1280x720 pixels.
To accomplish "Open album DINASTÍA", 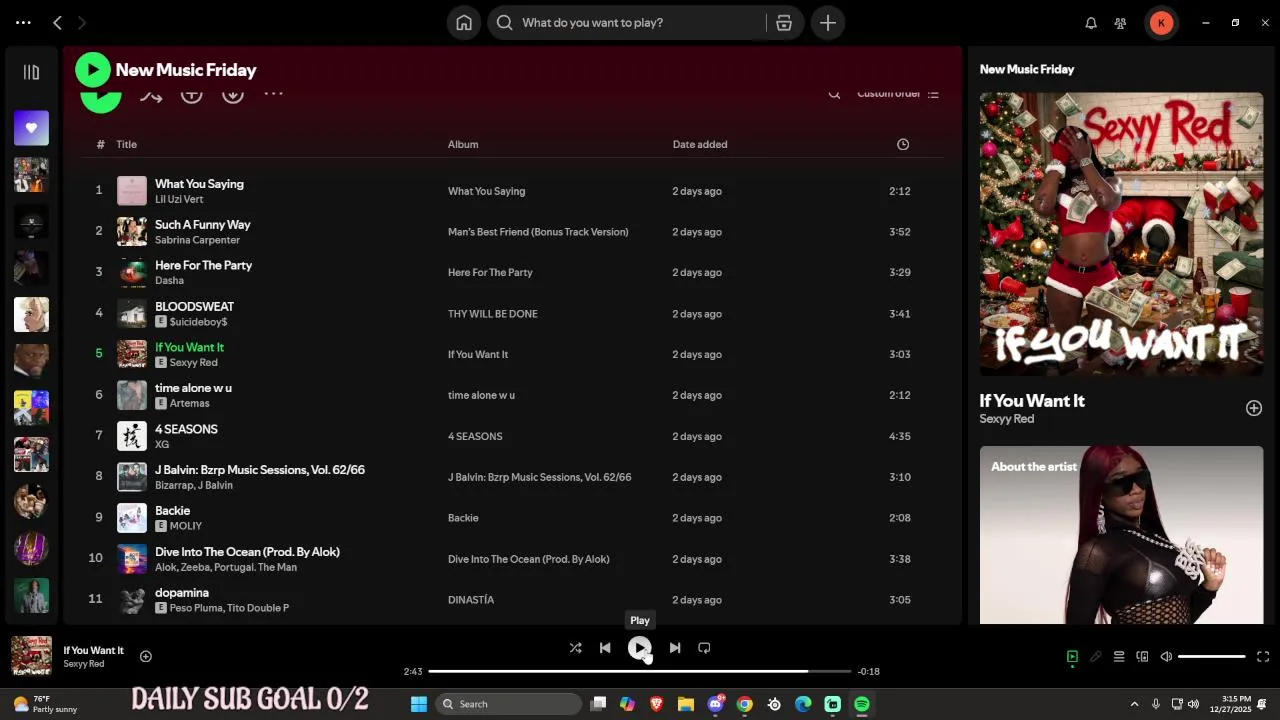I will [x=471, y=600].
